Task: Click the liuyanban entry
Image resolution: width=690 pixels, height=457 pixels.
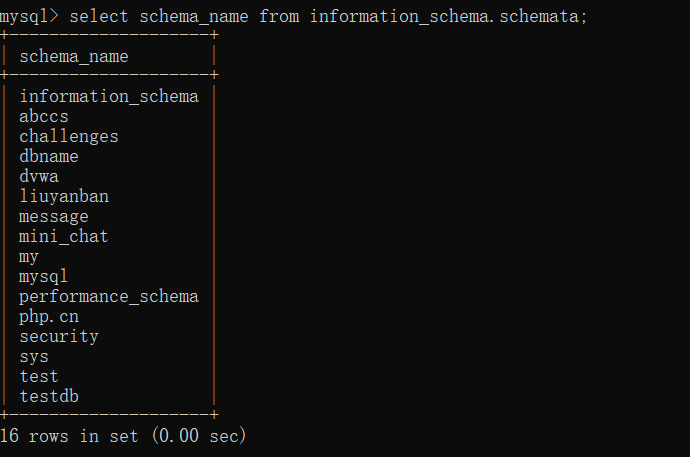Action: (x=64, y=196)
